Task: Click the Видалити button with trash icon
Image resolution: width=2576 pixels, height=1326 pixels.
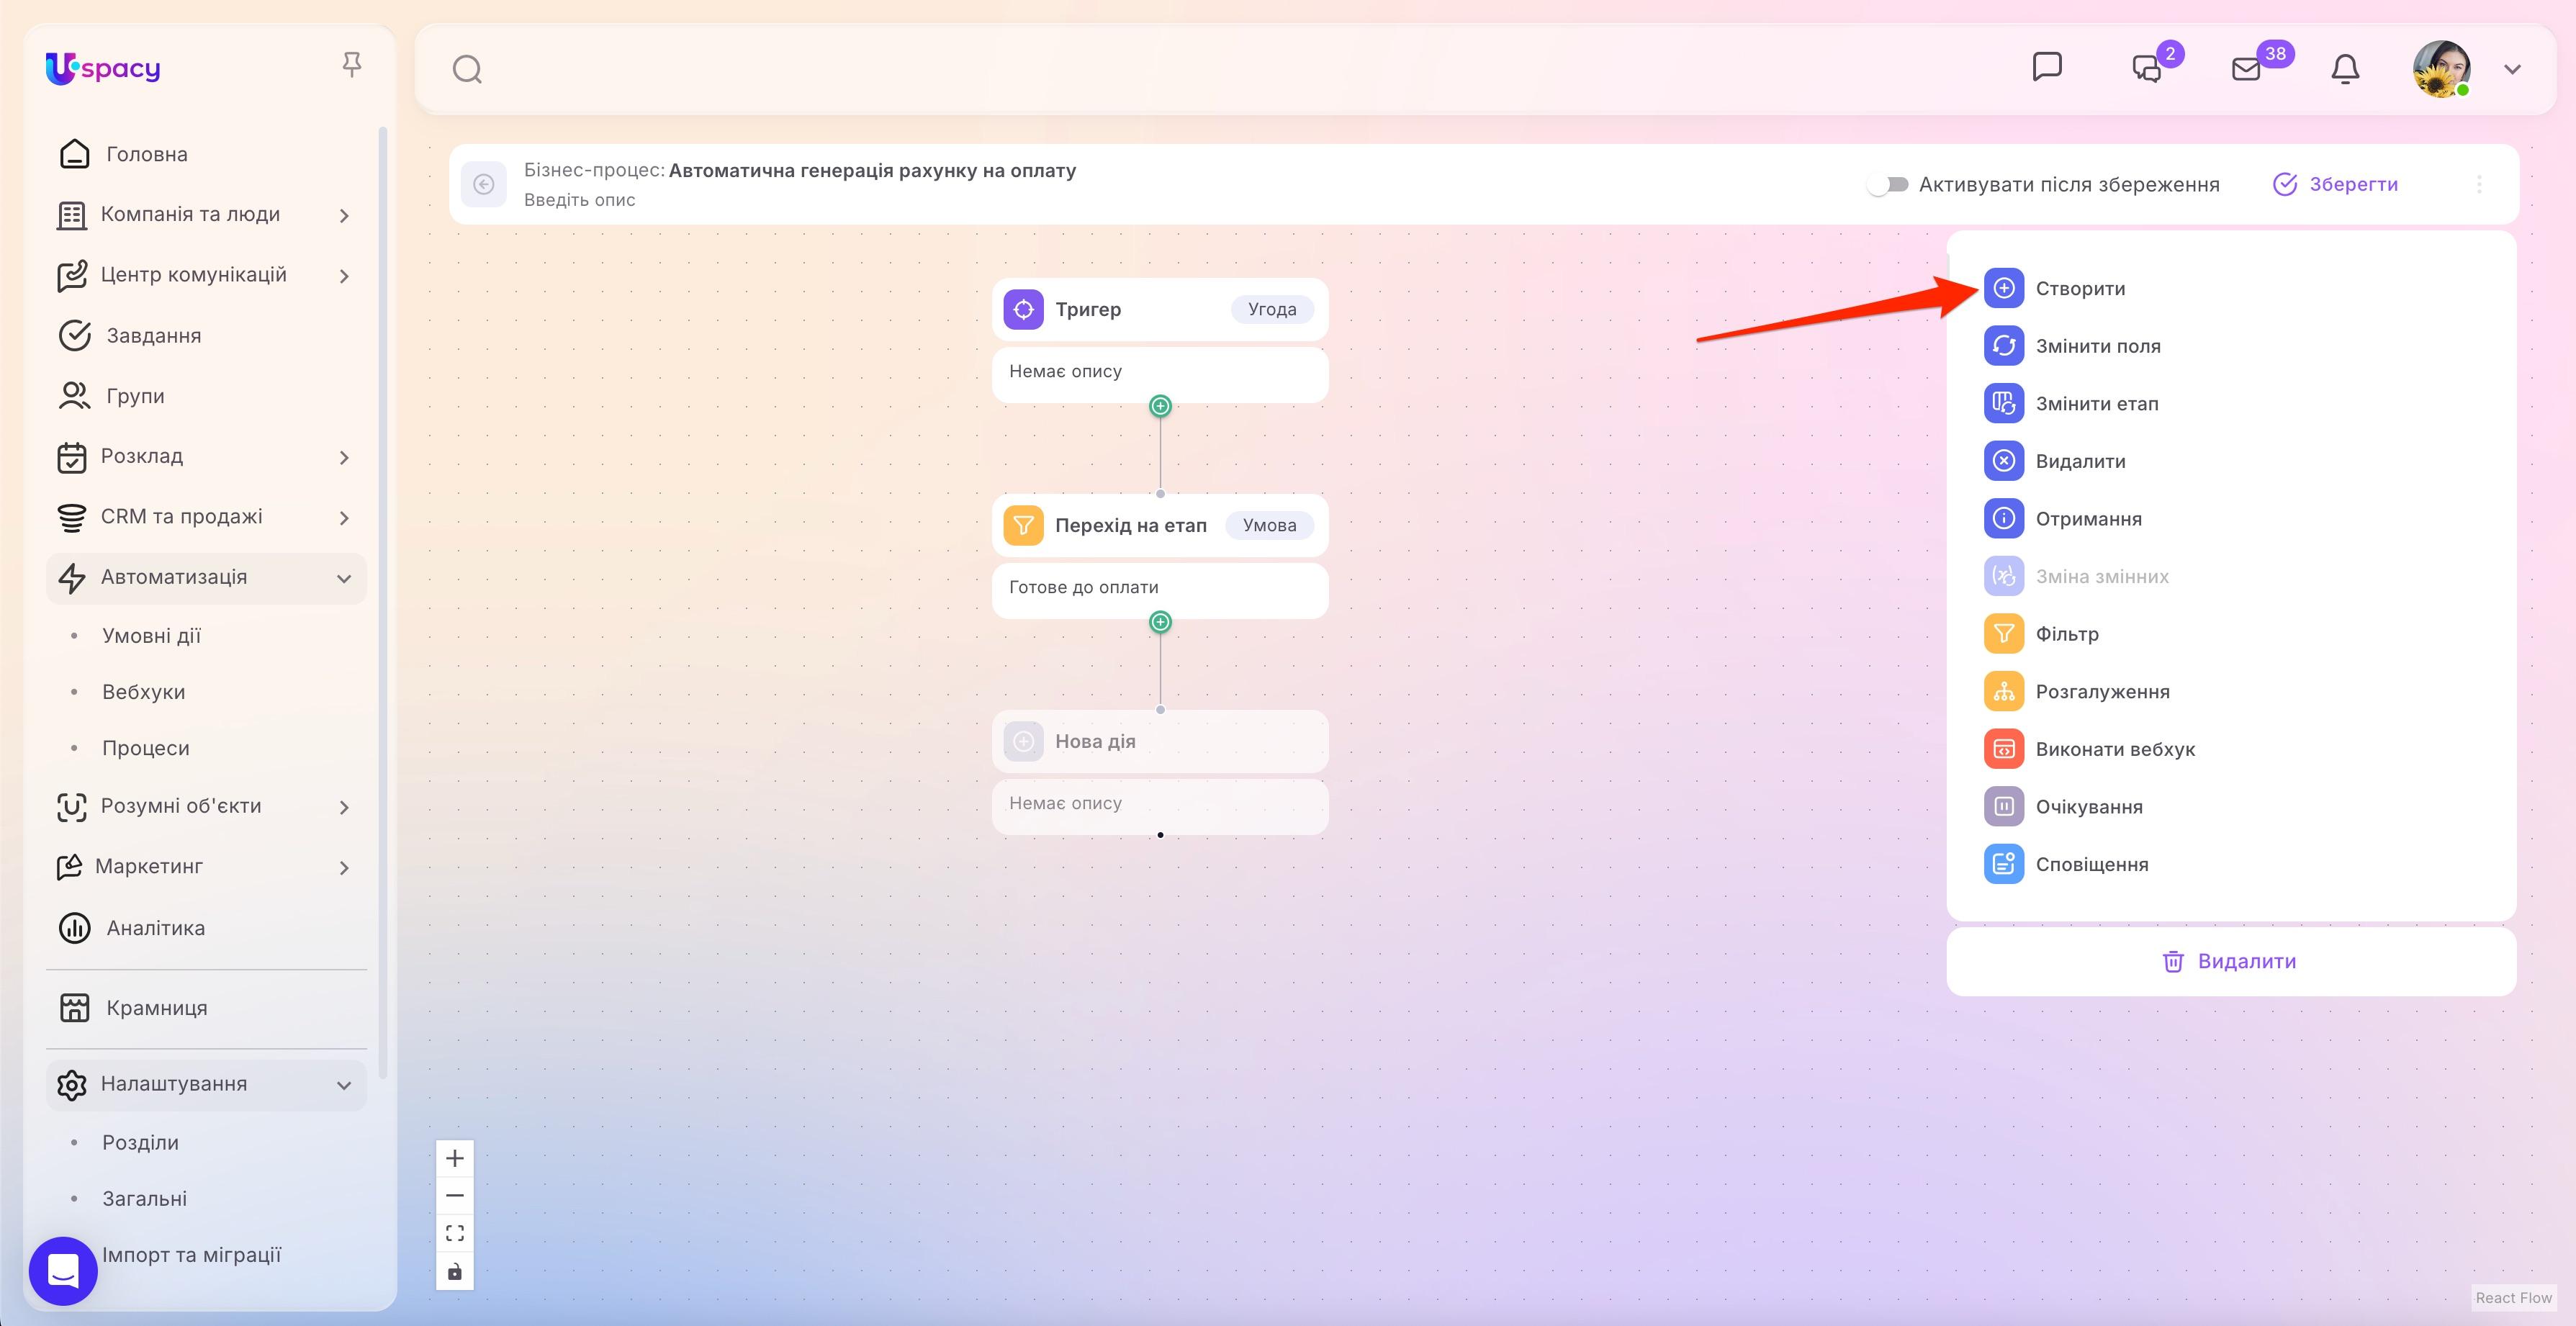Action: pos(2230,961)
